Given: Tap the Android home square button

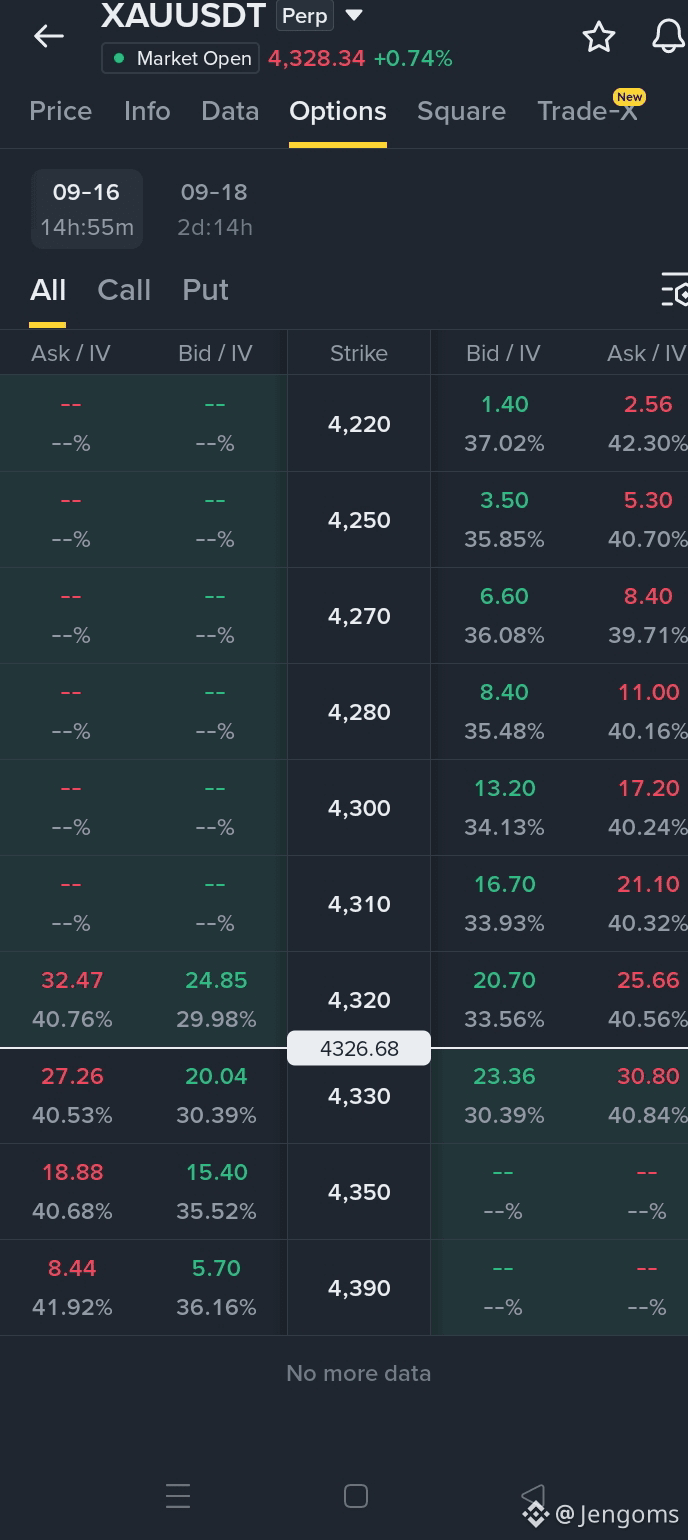Looking at the screenshot, I should 355,1496.
